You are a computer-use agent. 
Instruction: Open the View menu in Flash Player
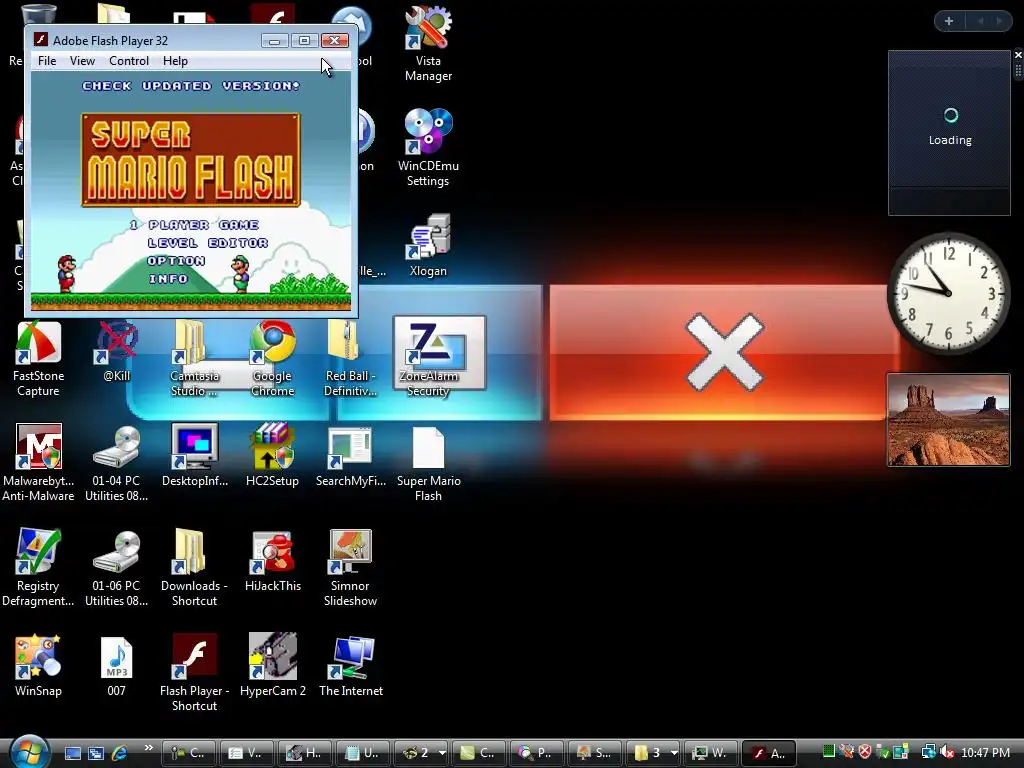(x=82, y=61)
